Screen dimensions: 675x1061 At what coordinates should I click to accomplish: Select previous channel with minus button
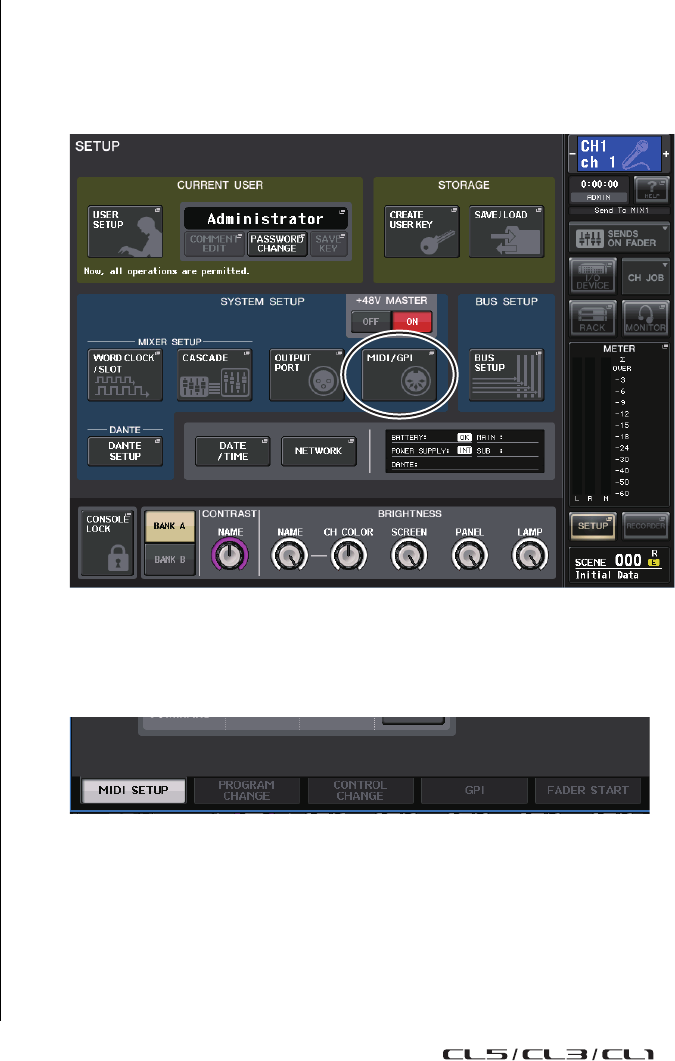click(x=572, y=154)
